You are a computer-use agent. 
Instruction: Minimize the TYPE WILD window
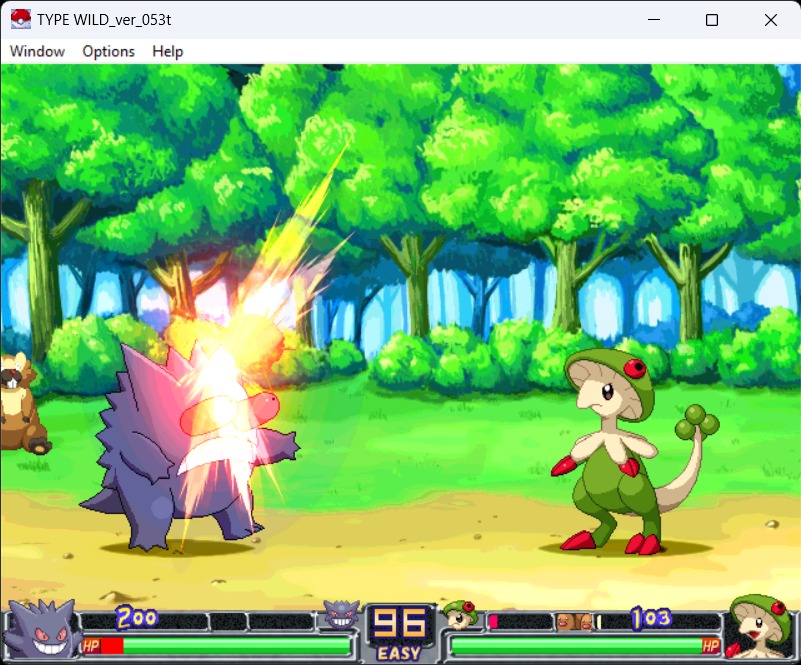point(654,19)
